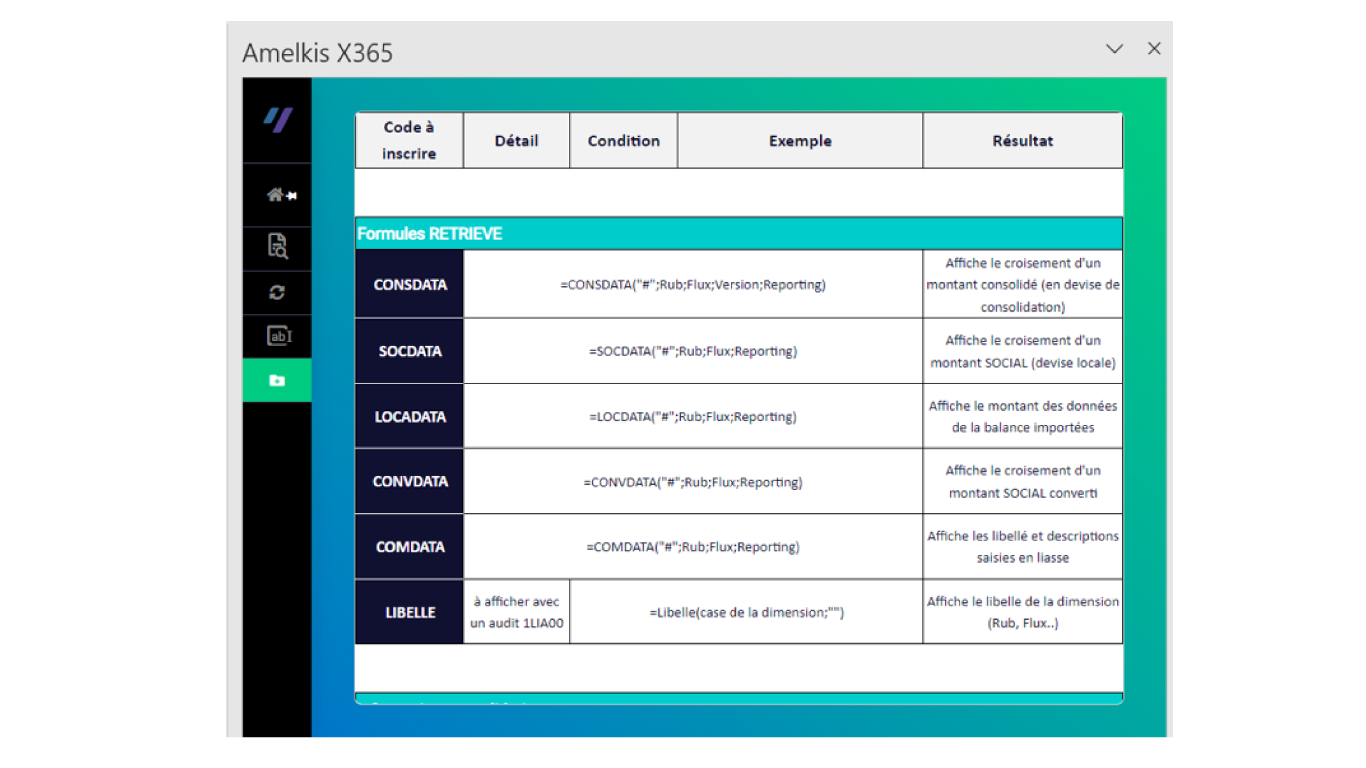The image size is (1366, 768).
Task: Select the SOCDATA code cell
Action: [x=410, y=351]
